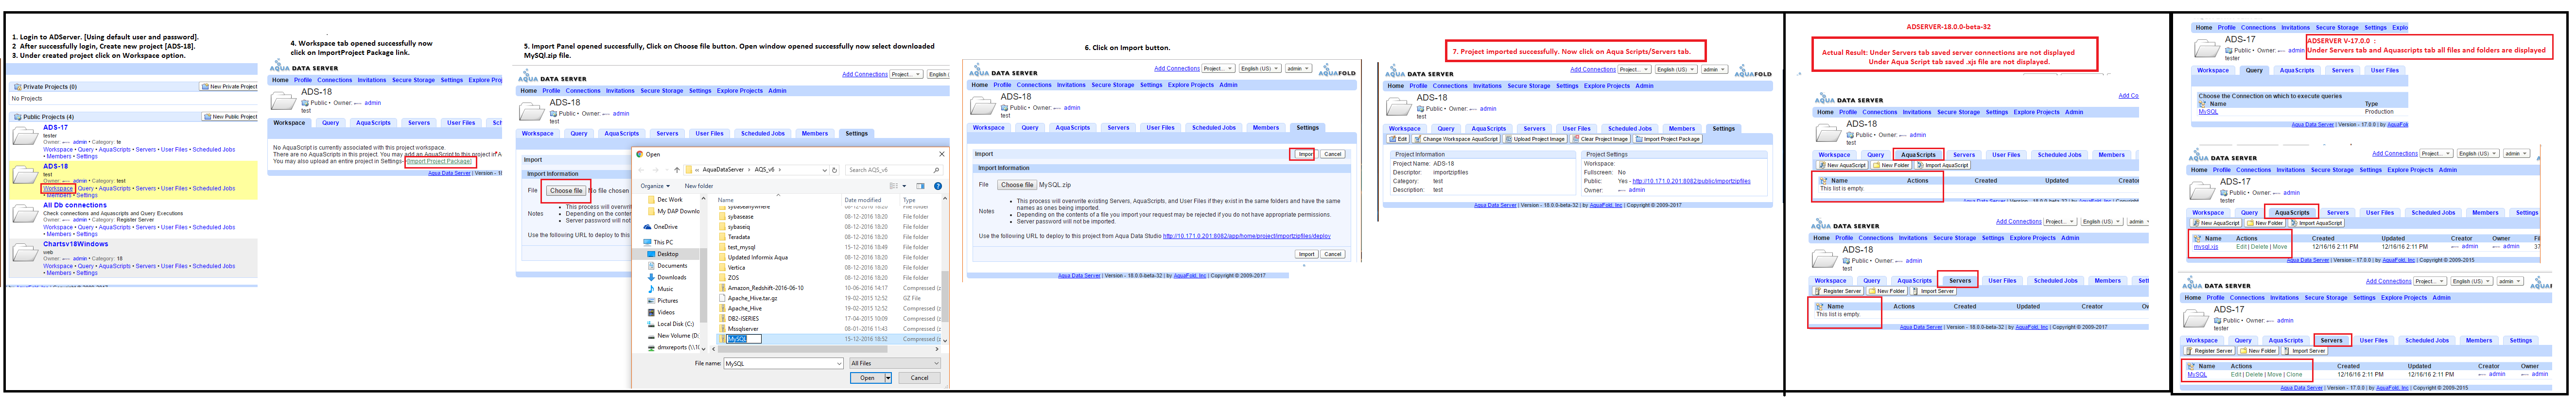Click the ADS-17 folder icon in Public Projects
Screen dimensions: 2576x410
(x=26, y=137)
